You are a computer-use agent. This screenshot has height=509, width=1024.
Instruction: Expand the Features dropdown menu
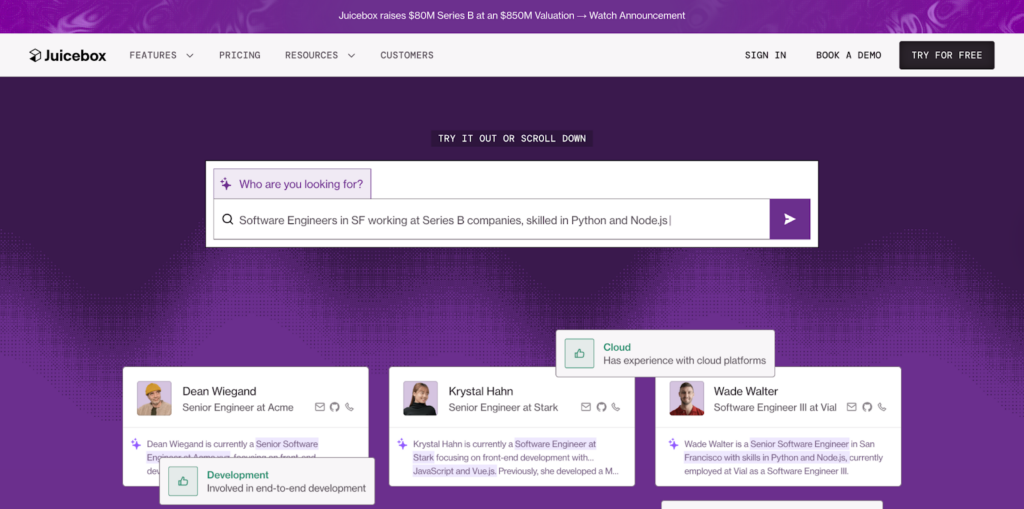[x=161, y=56]
